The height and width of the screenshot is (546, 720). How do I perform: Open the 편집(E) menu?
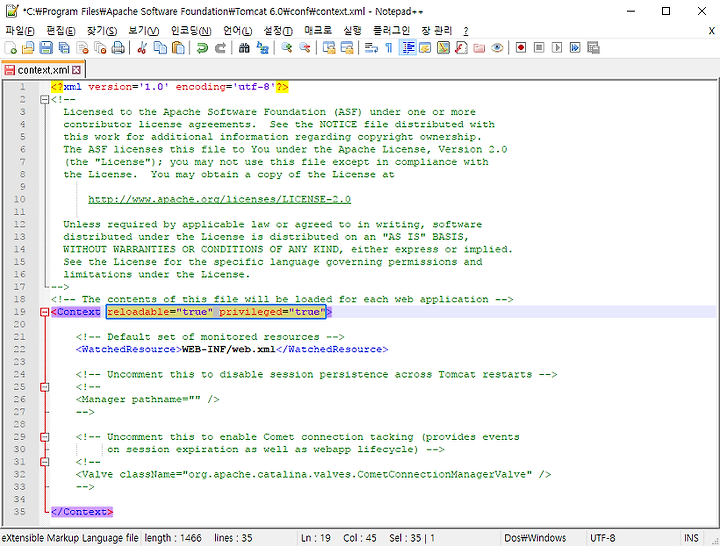(61, 31)
